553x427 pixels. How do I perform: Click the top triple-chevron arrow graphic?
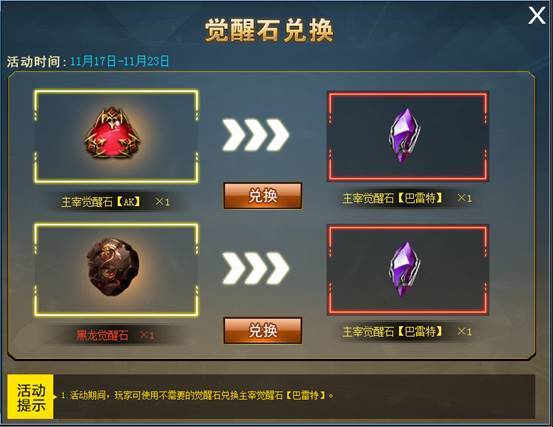[256, 135]
